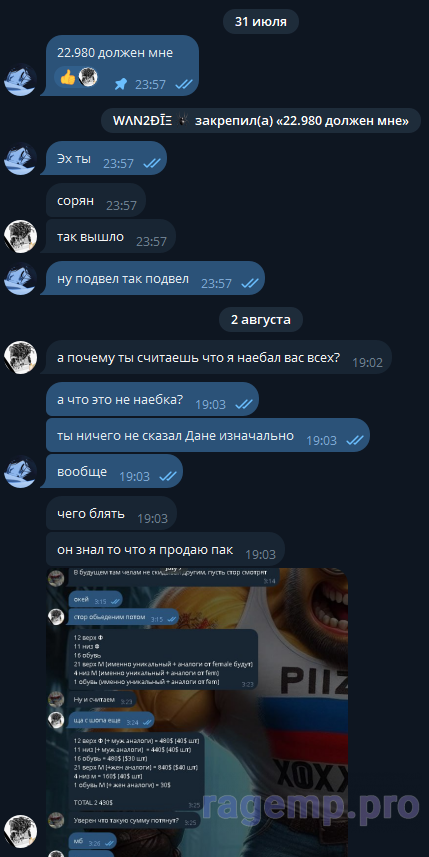The width and height of the screenshot is (429, 857).
Task: Open the avatar beside "а почему ты считаешь" message
Action: [x=21, y=357]
